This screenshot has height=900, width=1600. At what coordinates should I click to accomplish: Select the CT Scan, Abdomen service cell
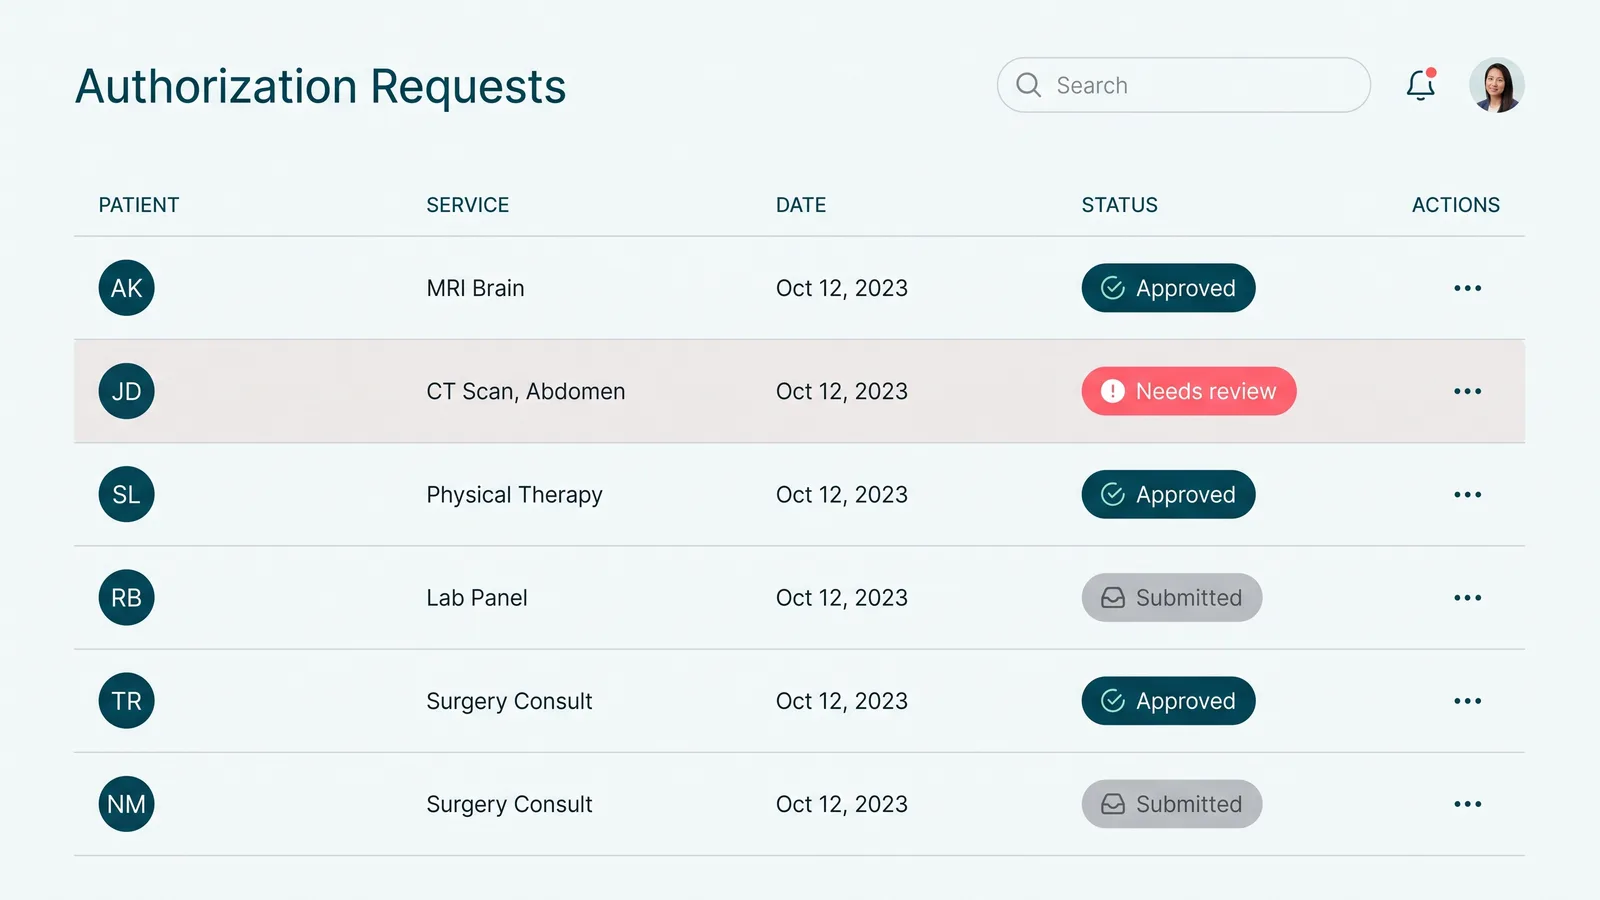(526, 391)
